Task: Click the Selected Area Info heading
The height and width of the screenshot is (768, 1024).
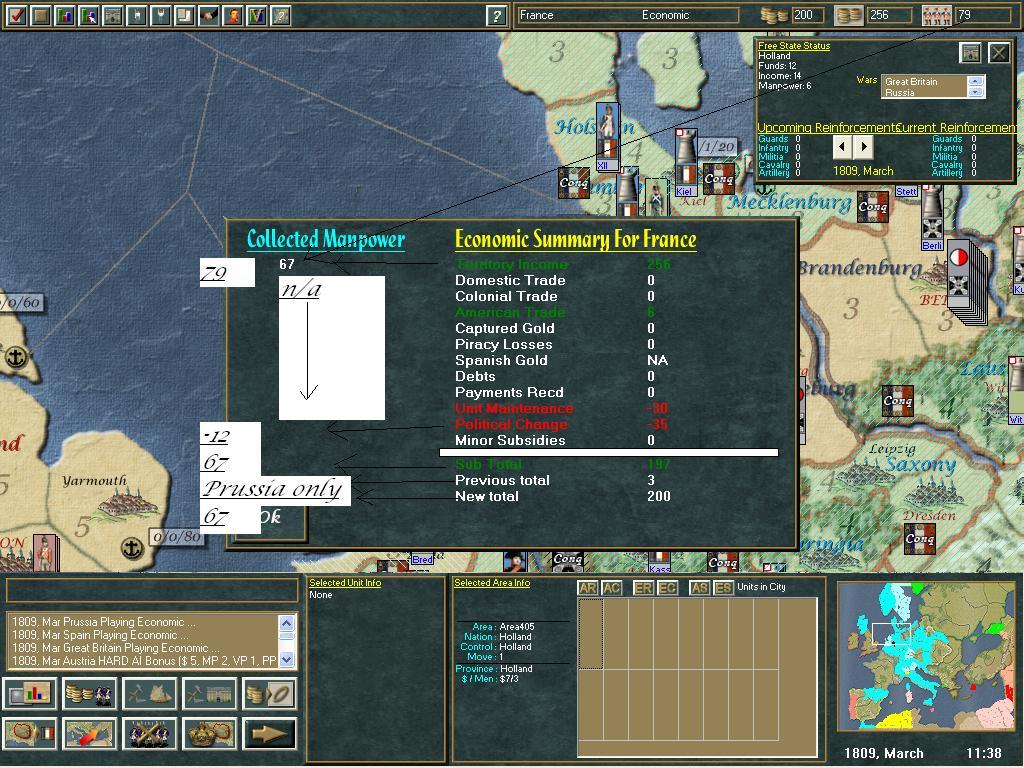Action: [492, 583]
